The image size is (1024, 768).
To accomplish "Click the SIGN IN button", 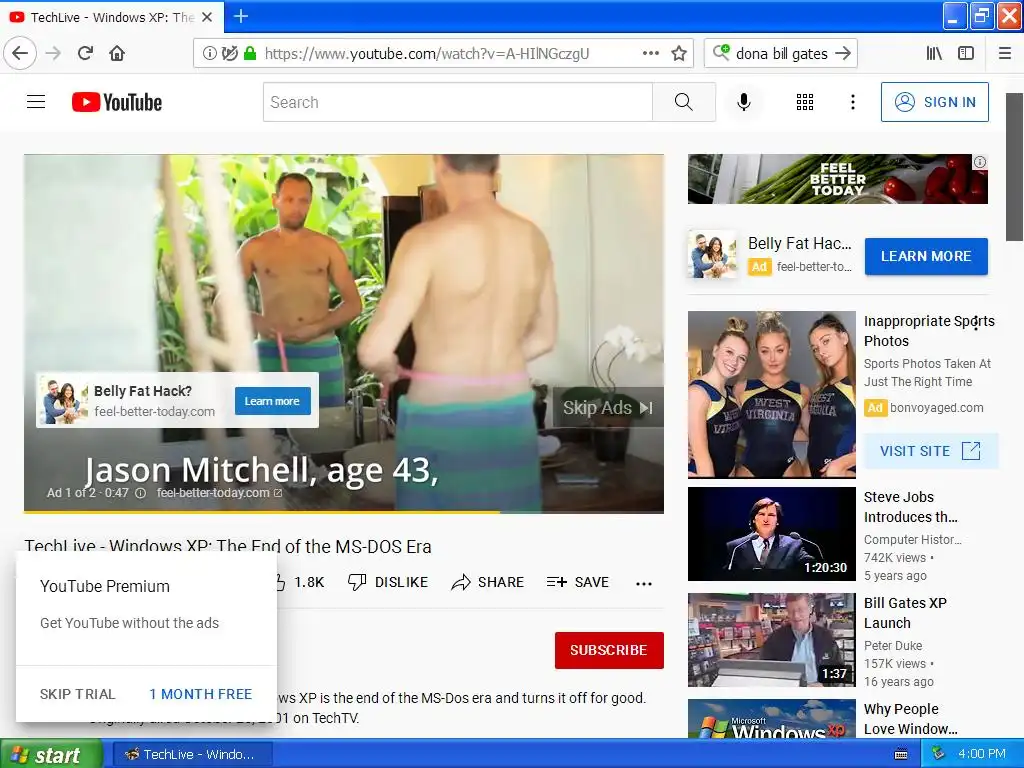I will (935, 102).
